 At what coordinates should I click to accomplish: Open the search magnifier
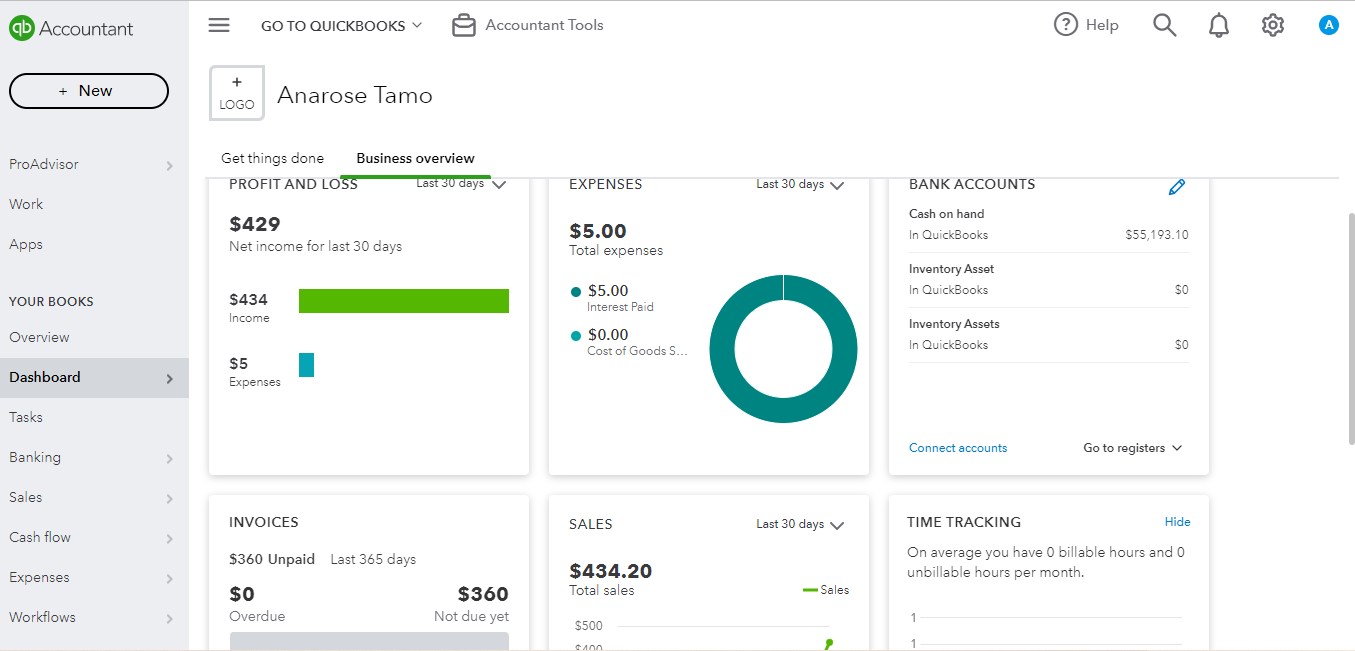(1164, 25)
